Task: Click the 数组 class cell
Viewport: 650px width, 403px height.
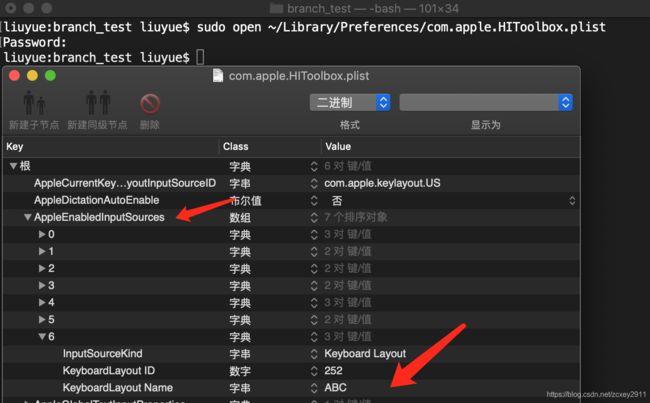Action: 240,218
